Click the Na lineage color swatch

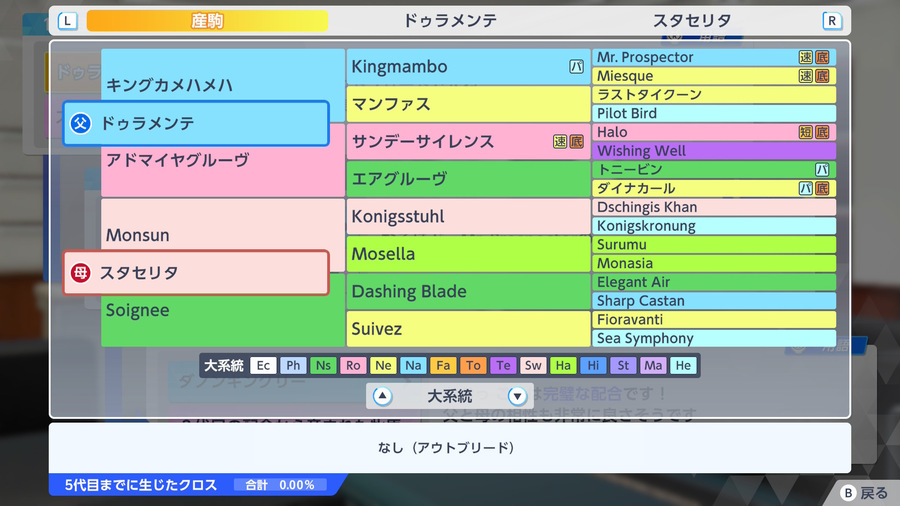pyautogui.click(x=413, y=365)
